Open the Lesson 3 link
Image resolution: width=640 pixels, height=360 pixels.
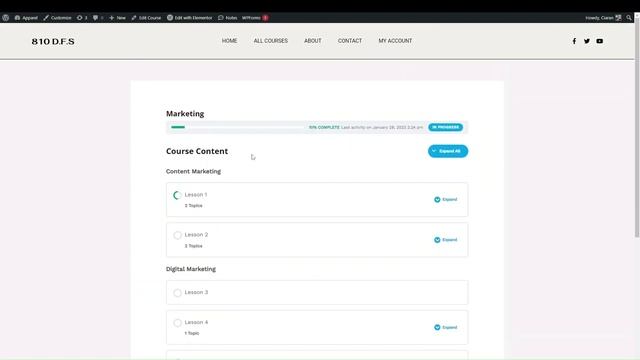click(x=196, y=292)
